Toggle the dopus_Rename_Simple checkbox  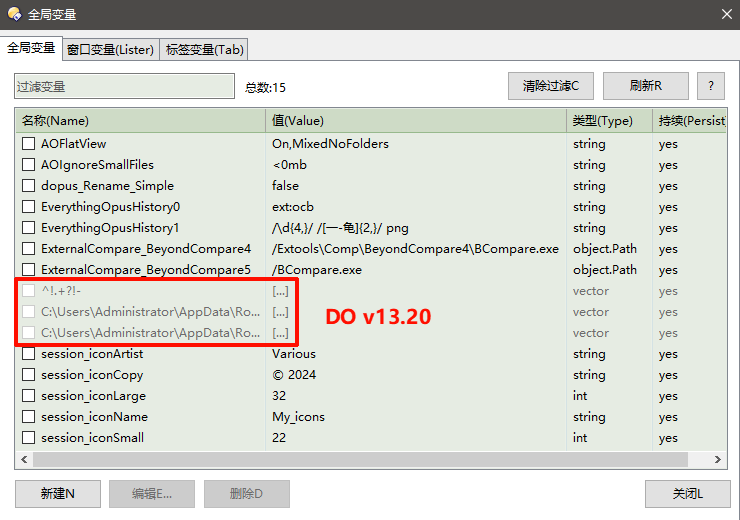28,186
